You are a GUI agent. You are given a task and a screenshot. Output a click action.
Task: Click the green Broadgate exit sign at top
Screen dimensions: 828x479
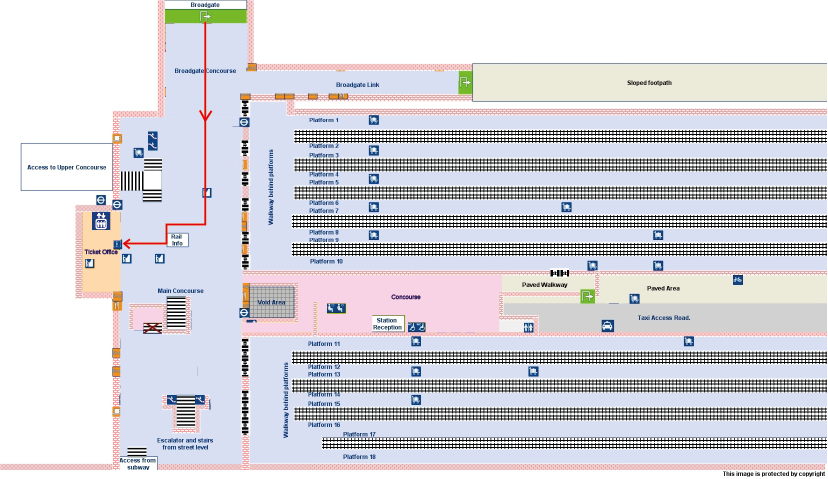point(205,16)
